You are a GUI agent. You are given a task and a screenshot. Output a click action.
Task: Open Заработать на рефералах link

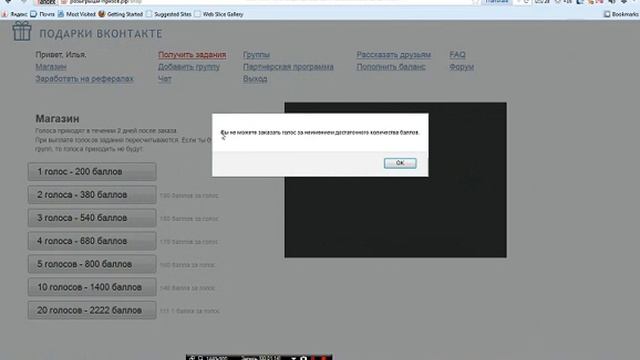pos(84,79)
